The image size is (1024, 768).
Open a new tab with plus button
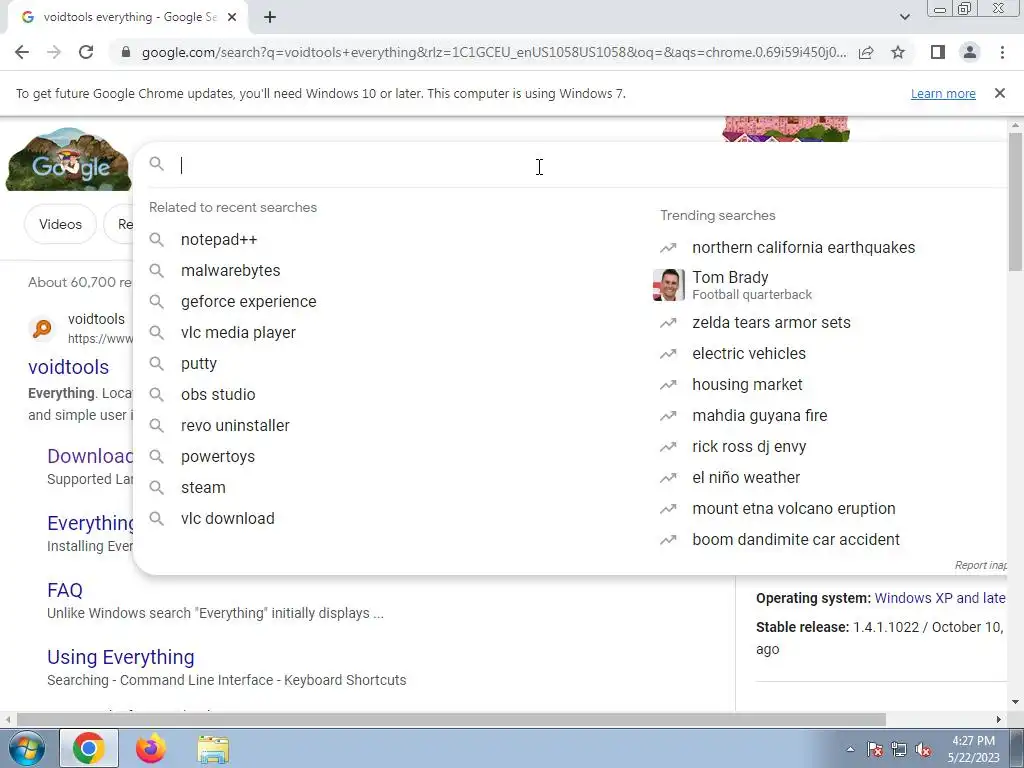(x=270, y=18)
